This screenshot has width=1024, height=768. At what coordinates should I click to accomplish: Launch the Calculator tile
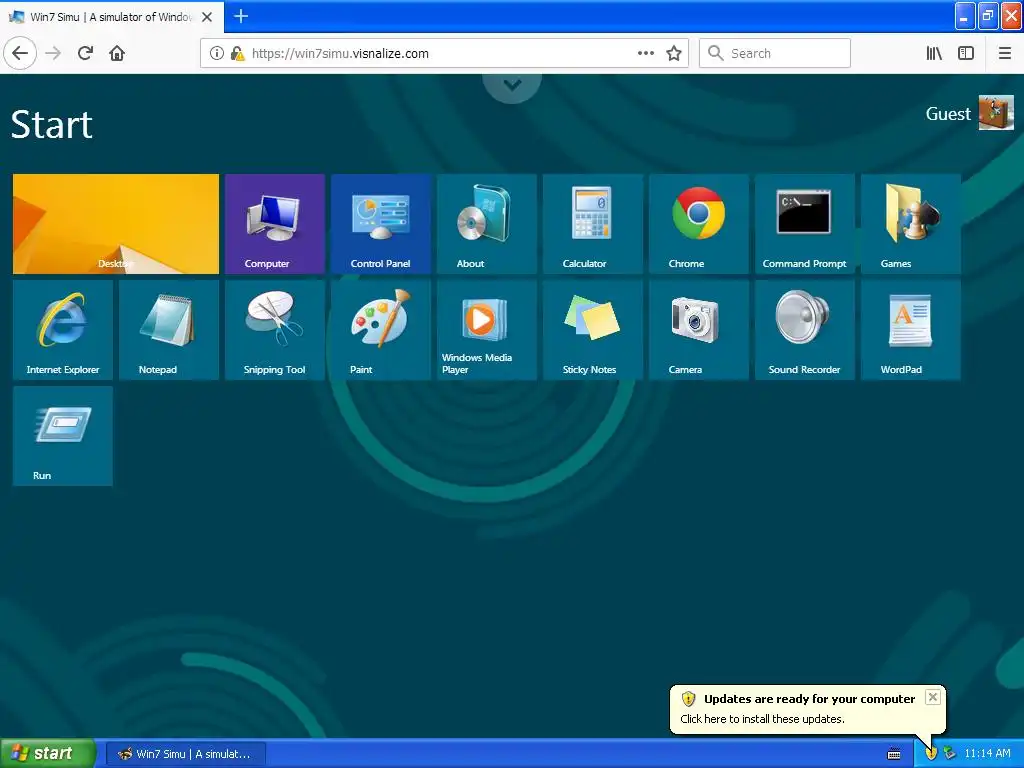coord(593,224)
